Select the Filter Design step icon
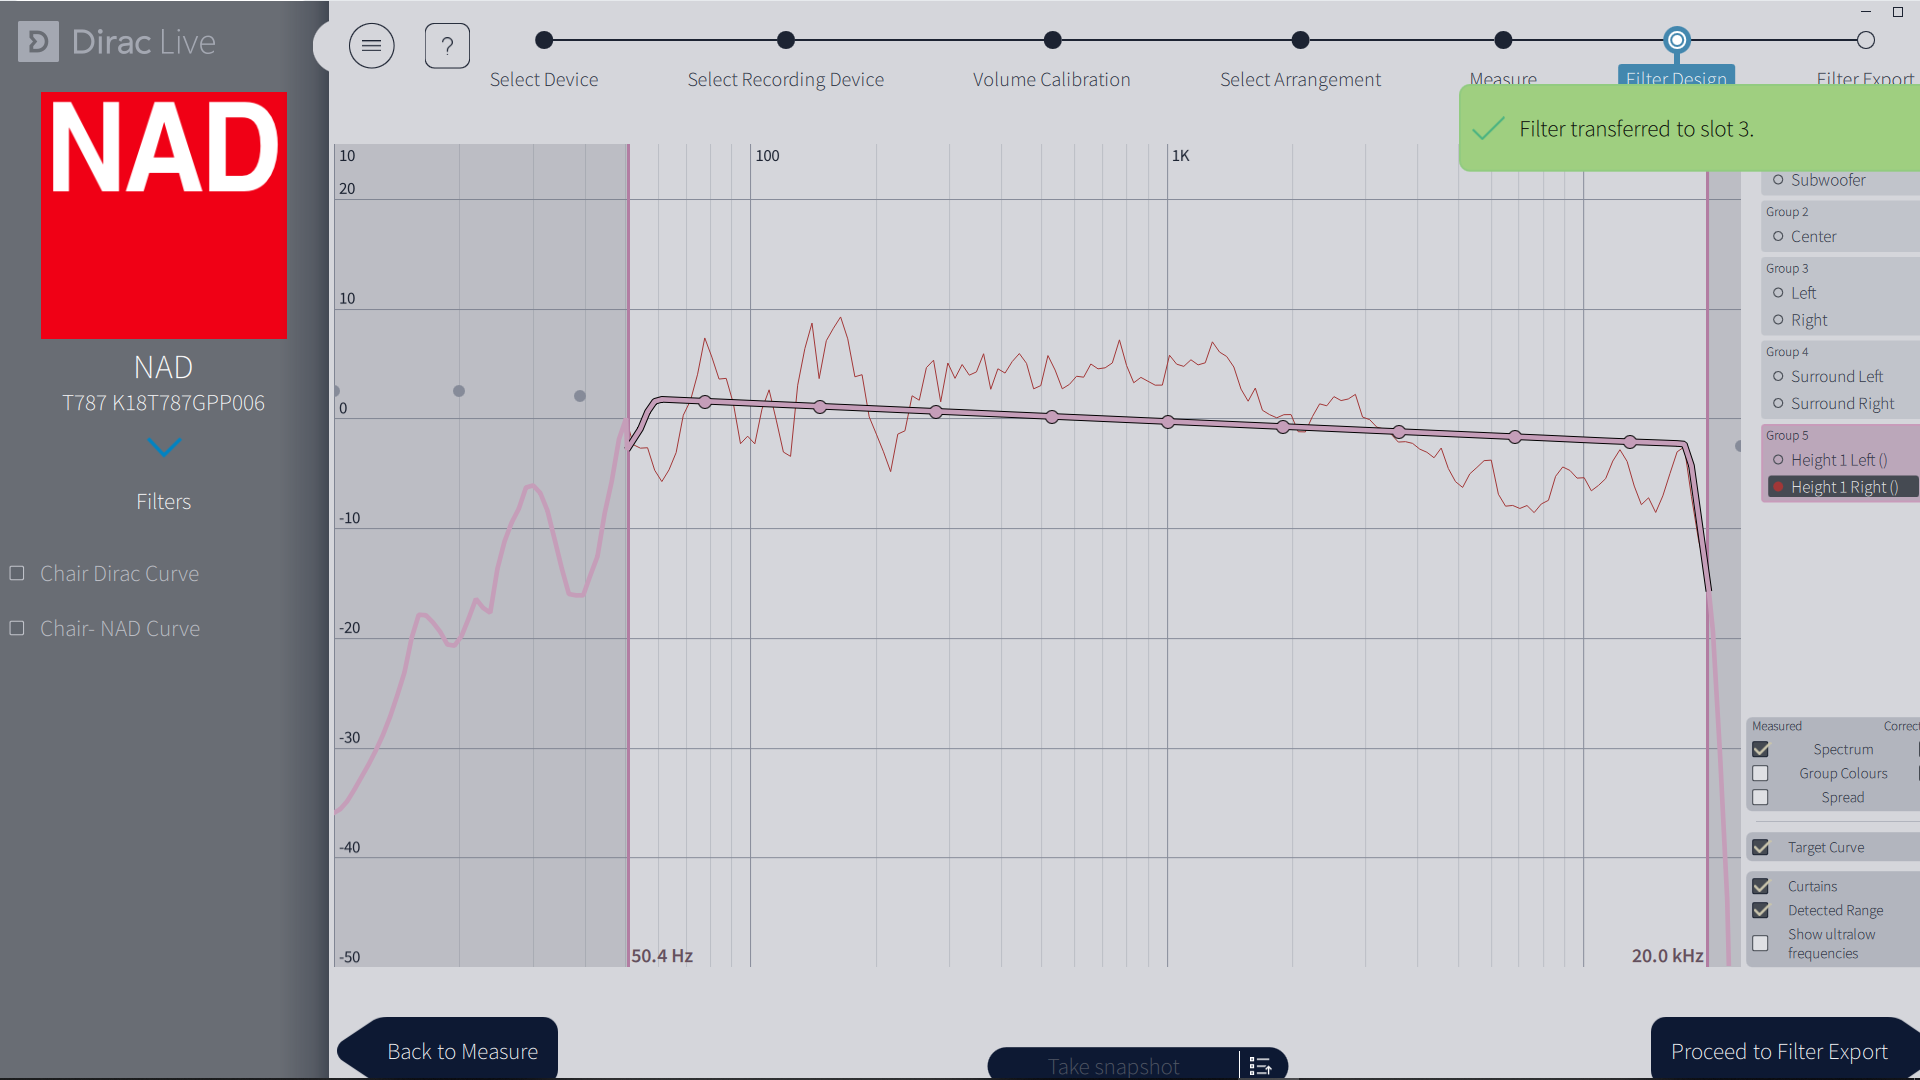Screen dimensions: 1920x1080 1676,40
